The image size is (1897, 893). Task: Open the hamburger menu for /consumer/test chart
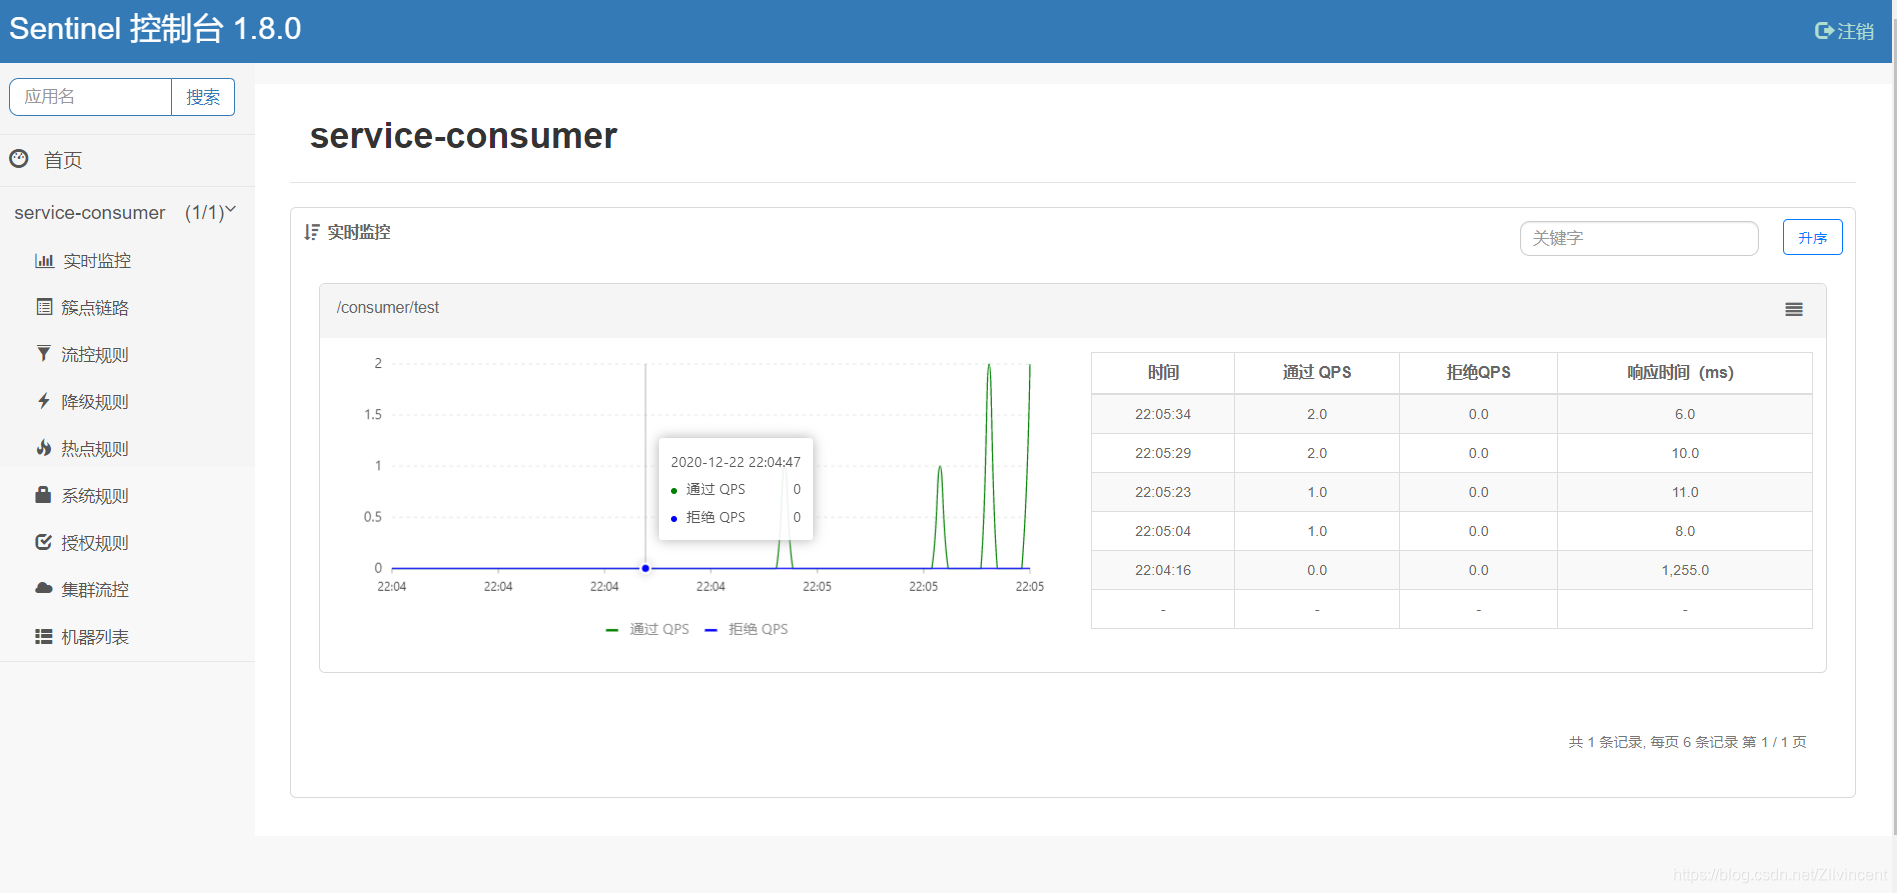(1794, 310)
